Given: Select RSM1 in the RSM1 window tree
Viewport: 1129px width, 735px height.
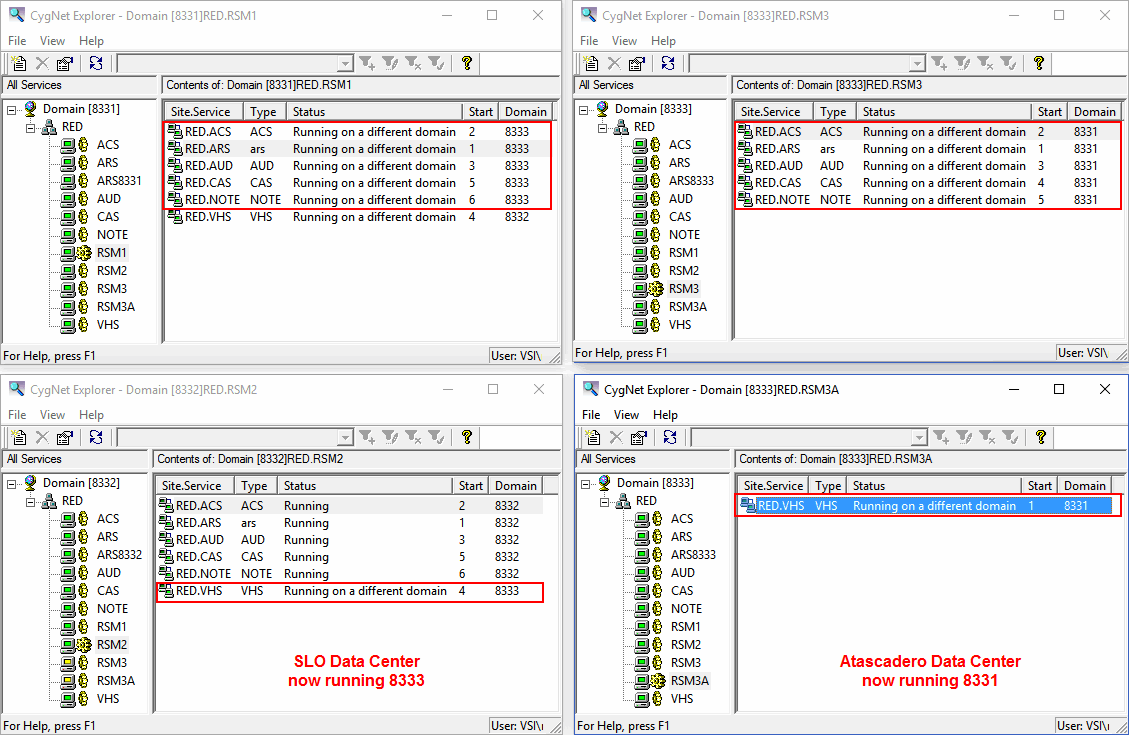Looking at the screenshot, I should (112, 253).
